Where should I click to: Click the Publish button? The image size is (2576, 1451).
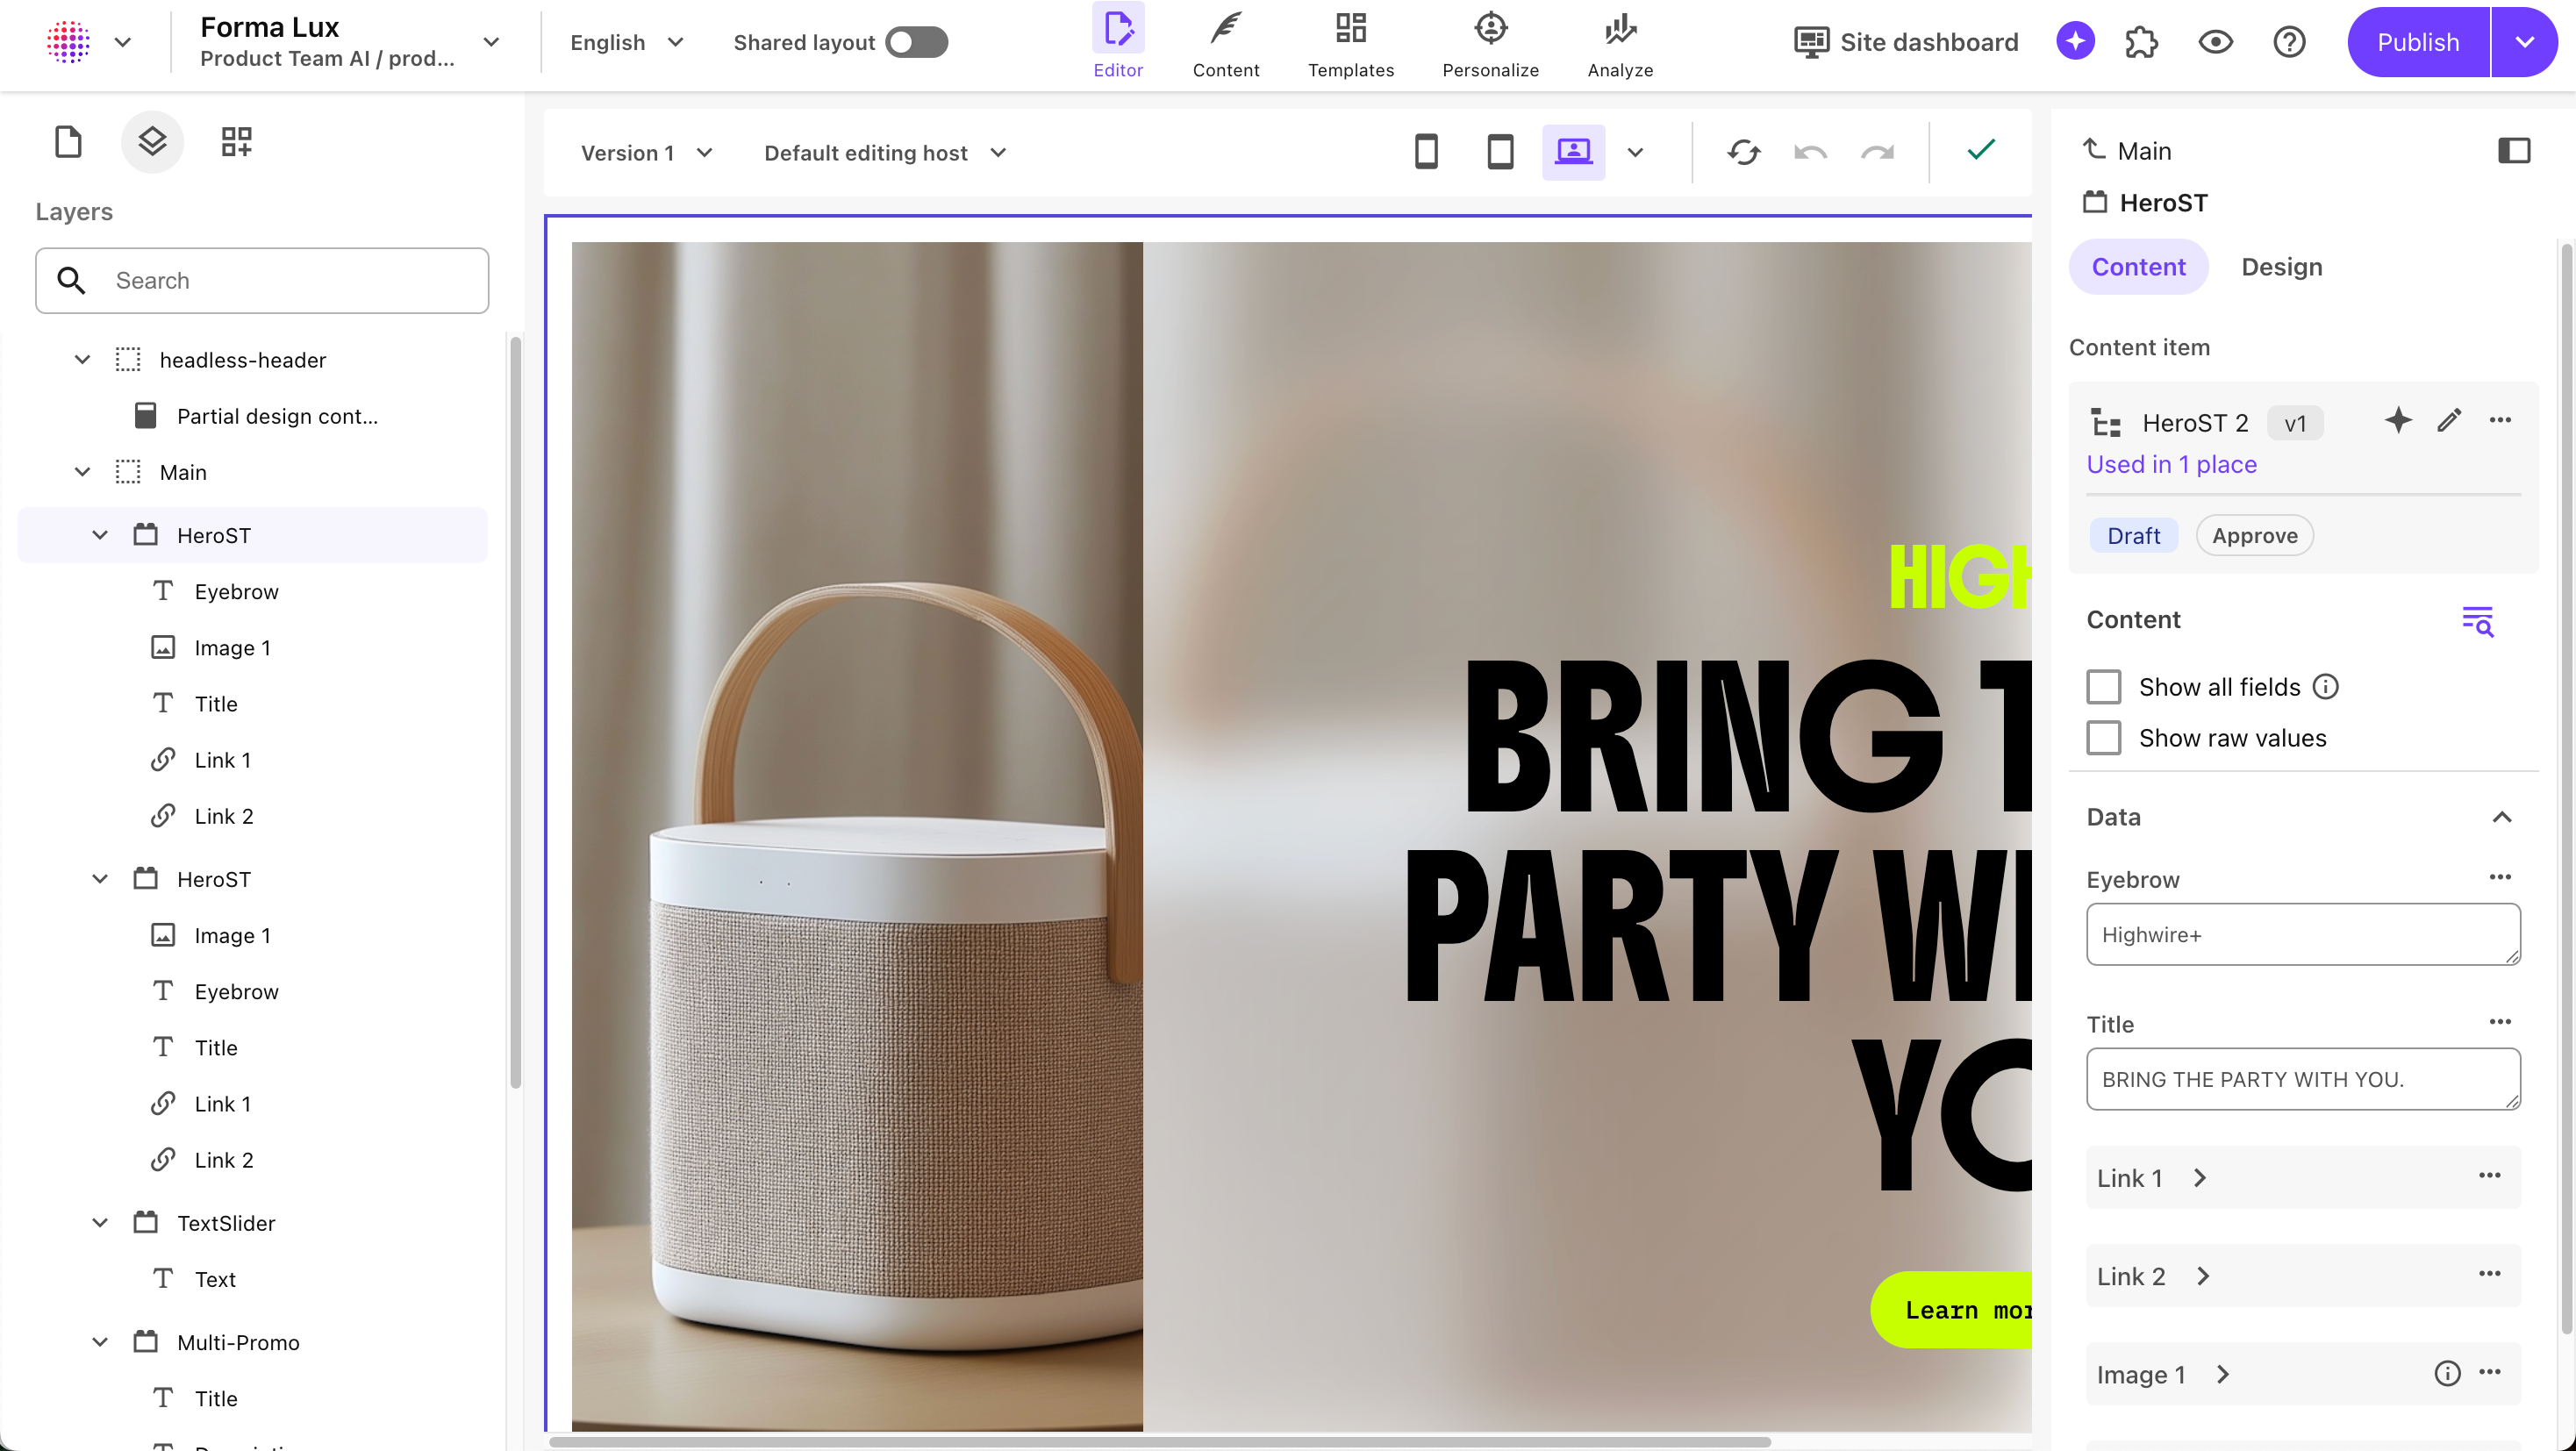coord(2417,42)
